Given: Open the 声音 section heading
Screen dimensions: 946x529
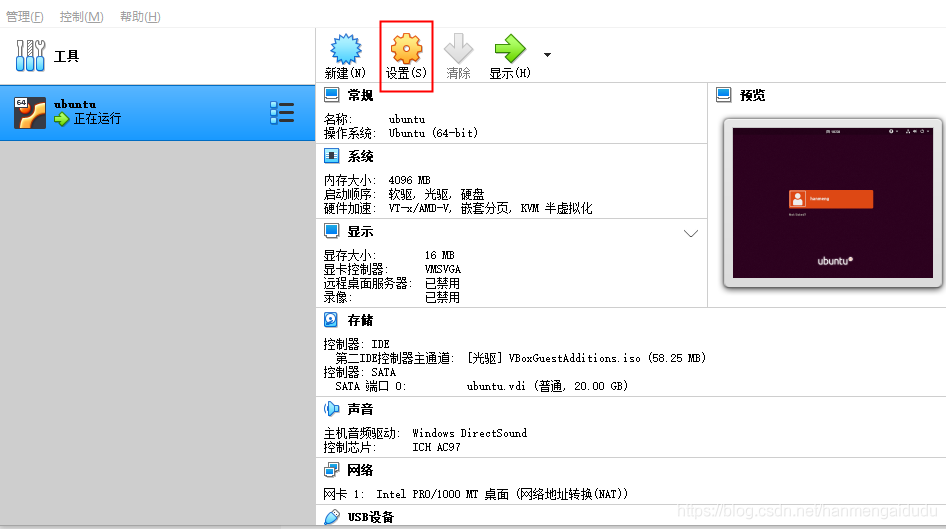Looking at the screenshot, I should pyautogui.click(x=360, y=409).
